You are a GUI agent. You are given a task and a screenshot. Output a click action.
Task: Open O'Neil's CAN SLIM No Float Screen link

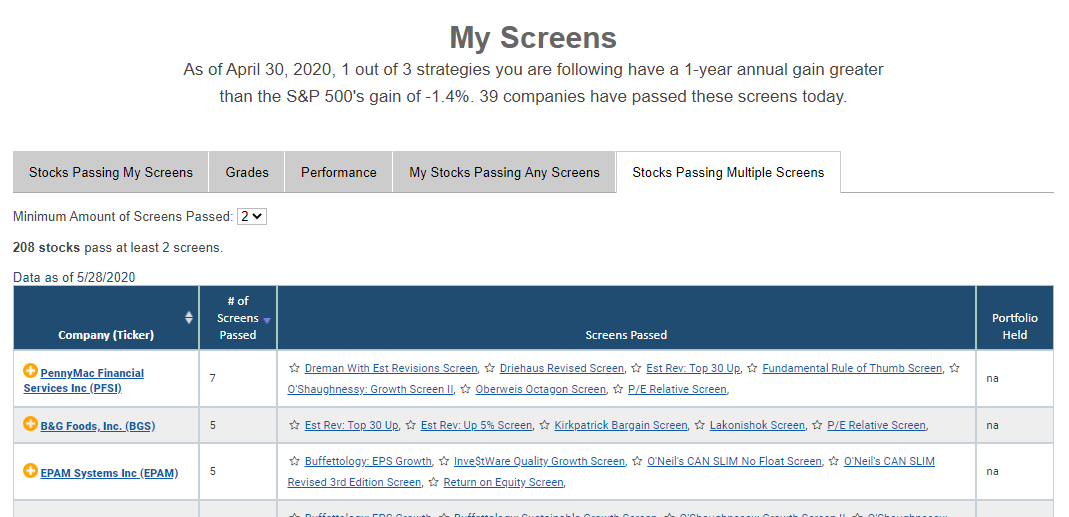pyautogui.click(x=734, y=461)
